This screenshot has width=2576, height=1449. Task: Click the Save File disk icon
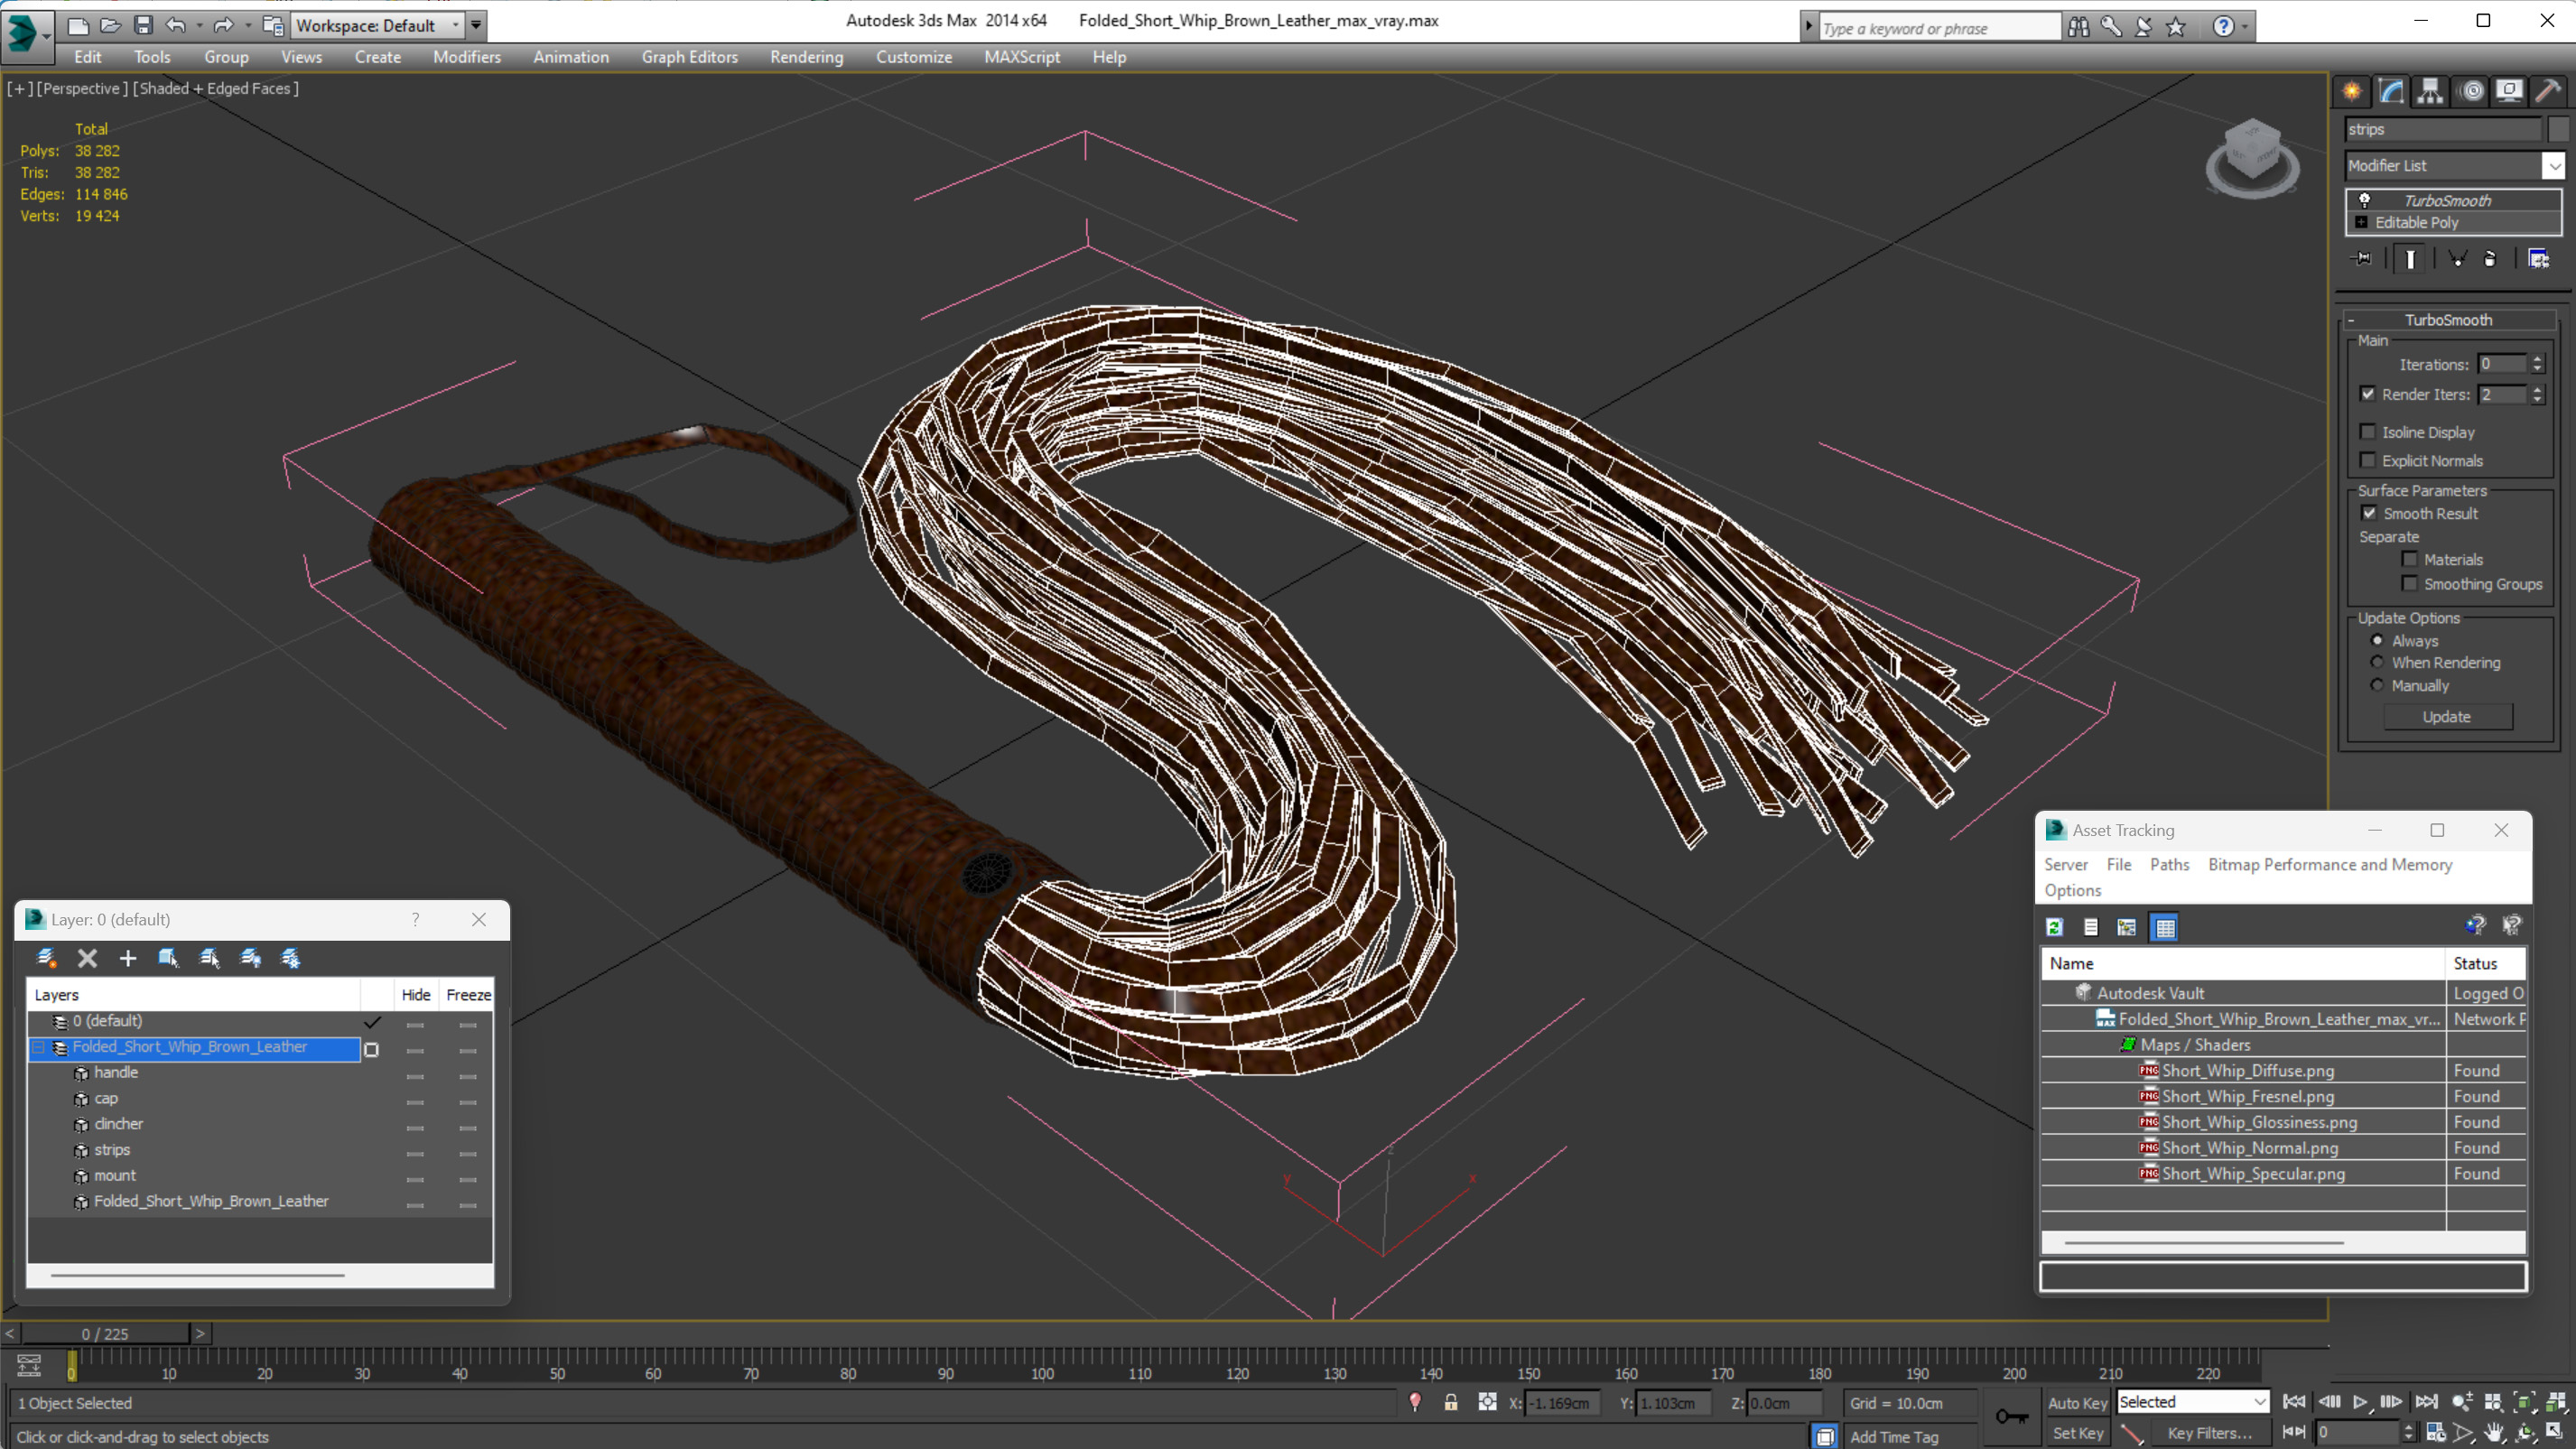click(143, 25)
